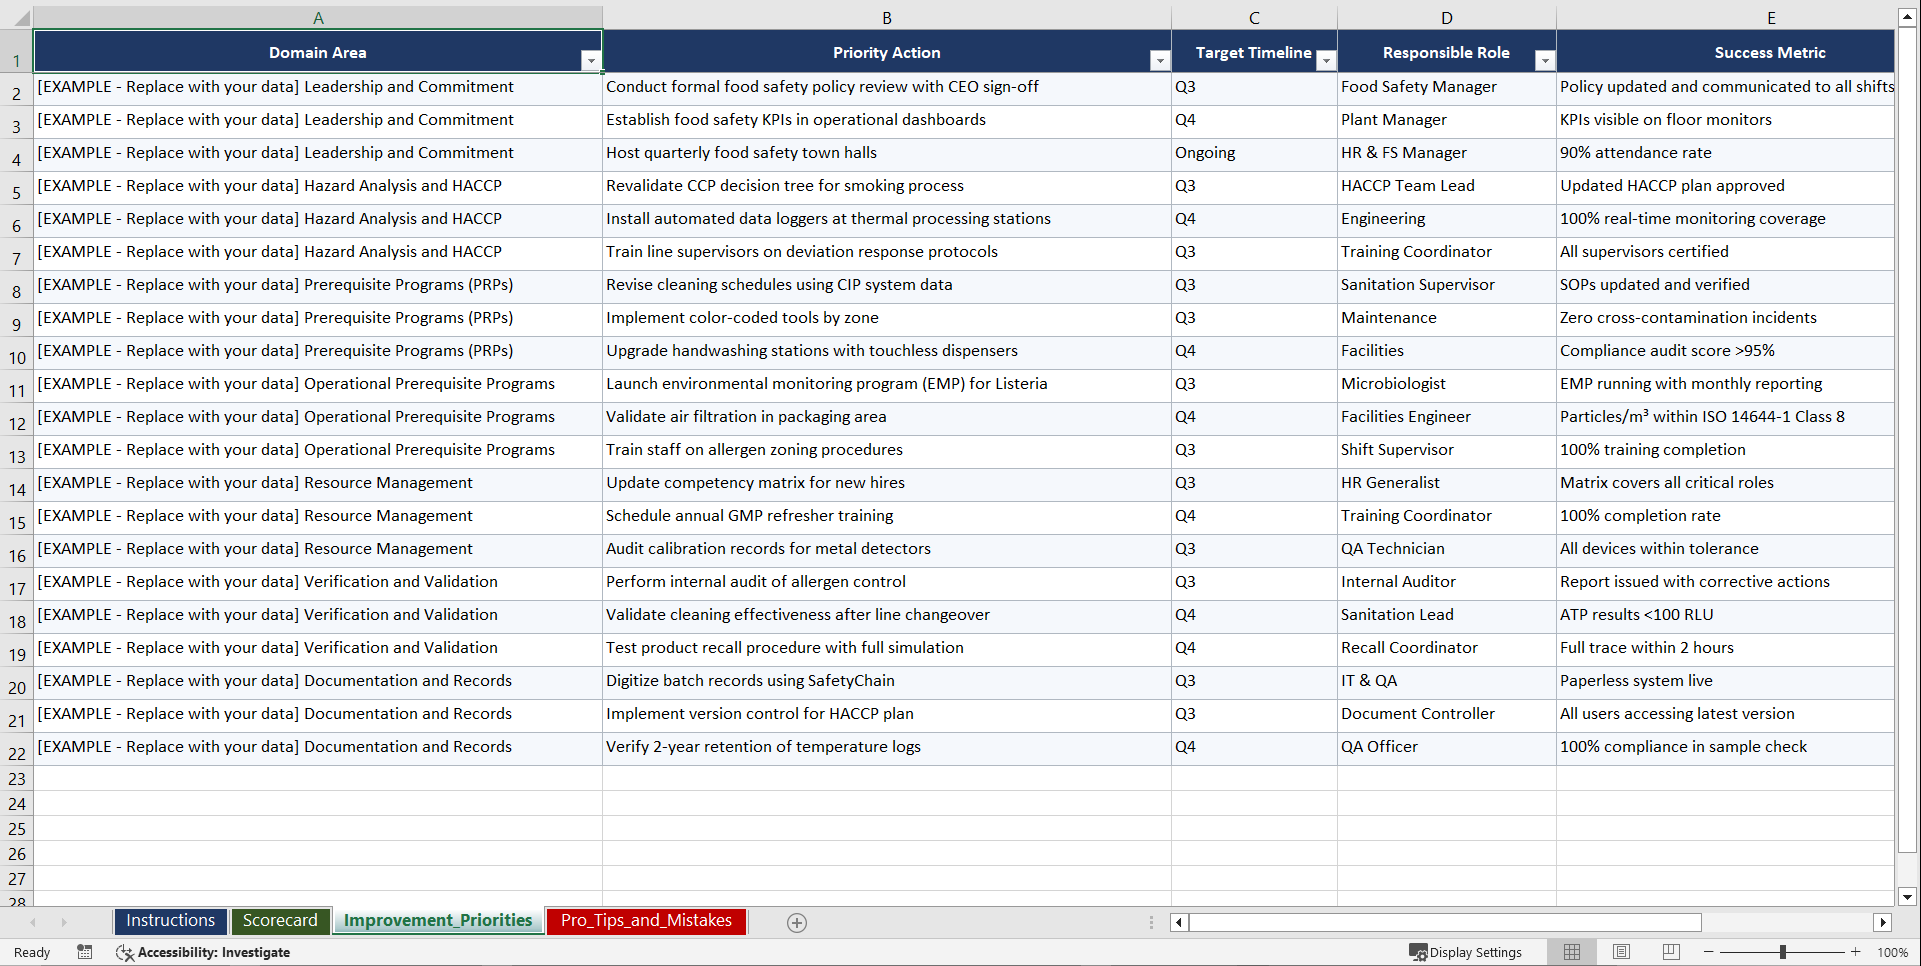Select the Scorecard sheet tab

pos(281,921)
